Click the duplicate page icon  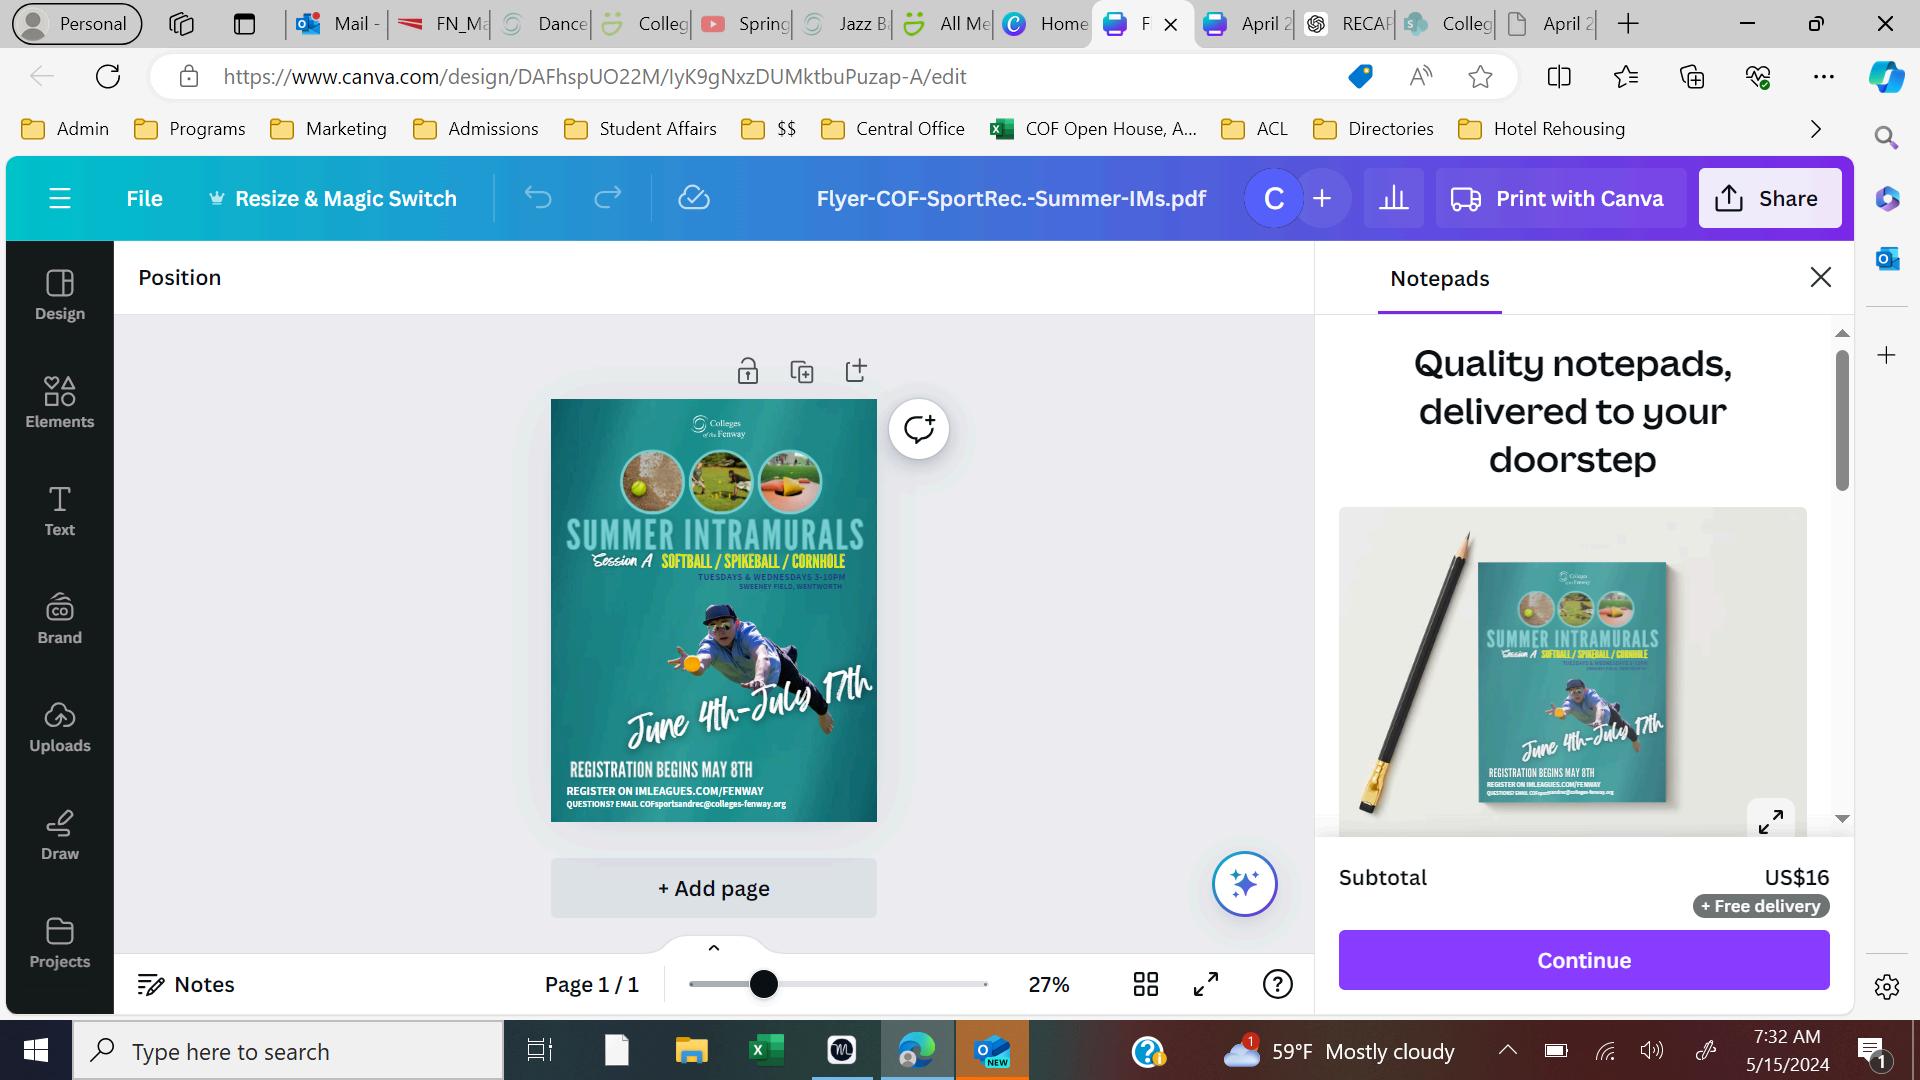[x=801, y=372]
